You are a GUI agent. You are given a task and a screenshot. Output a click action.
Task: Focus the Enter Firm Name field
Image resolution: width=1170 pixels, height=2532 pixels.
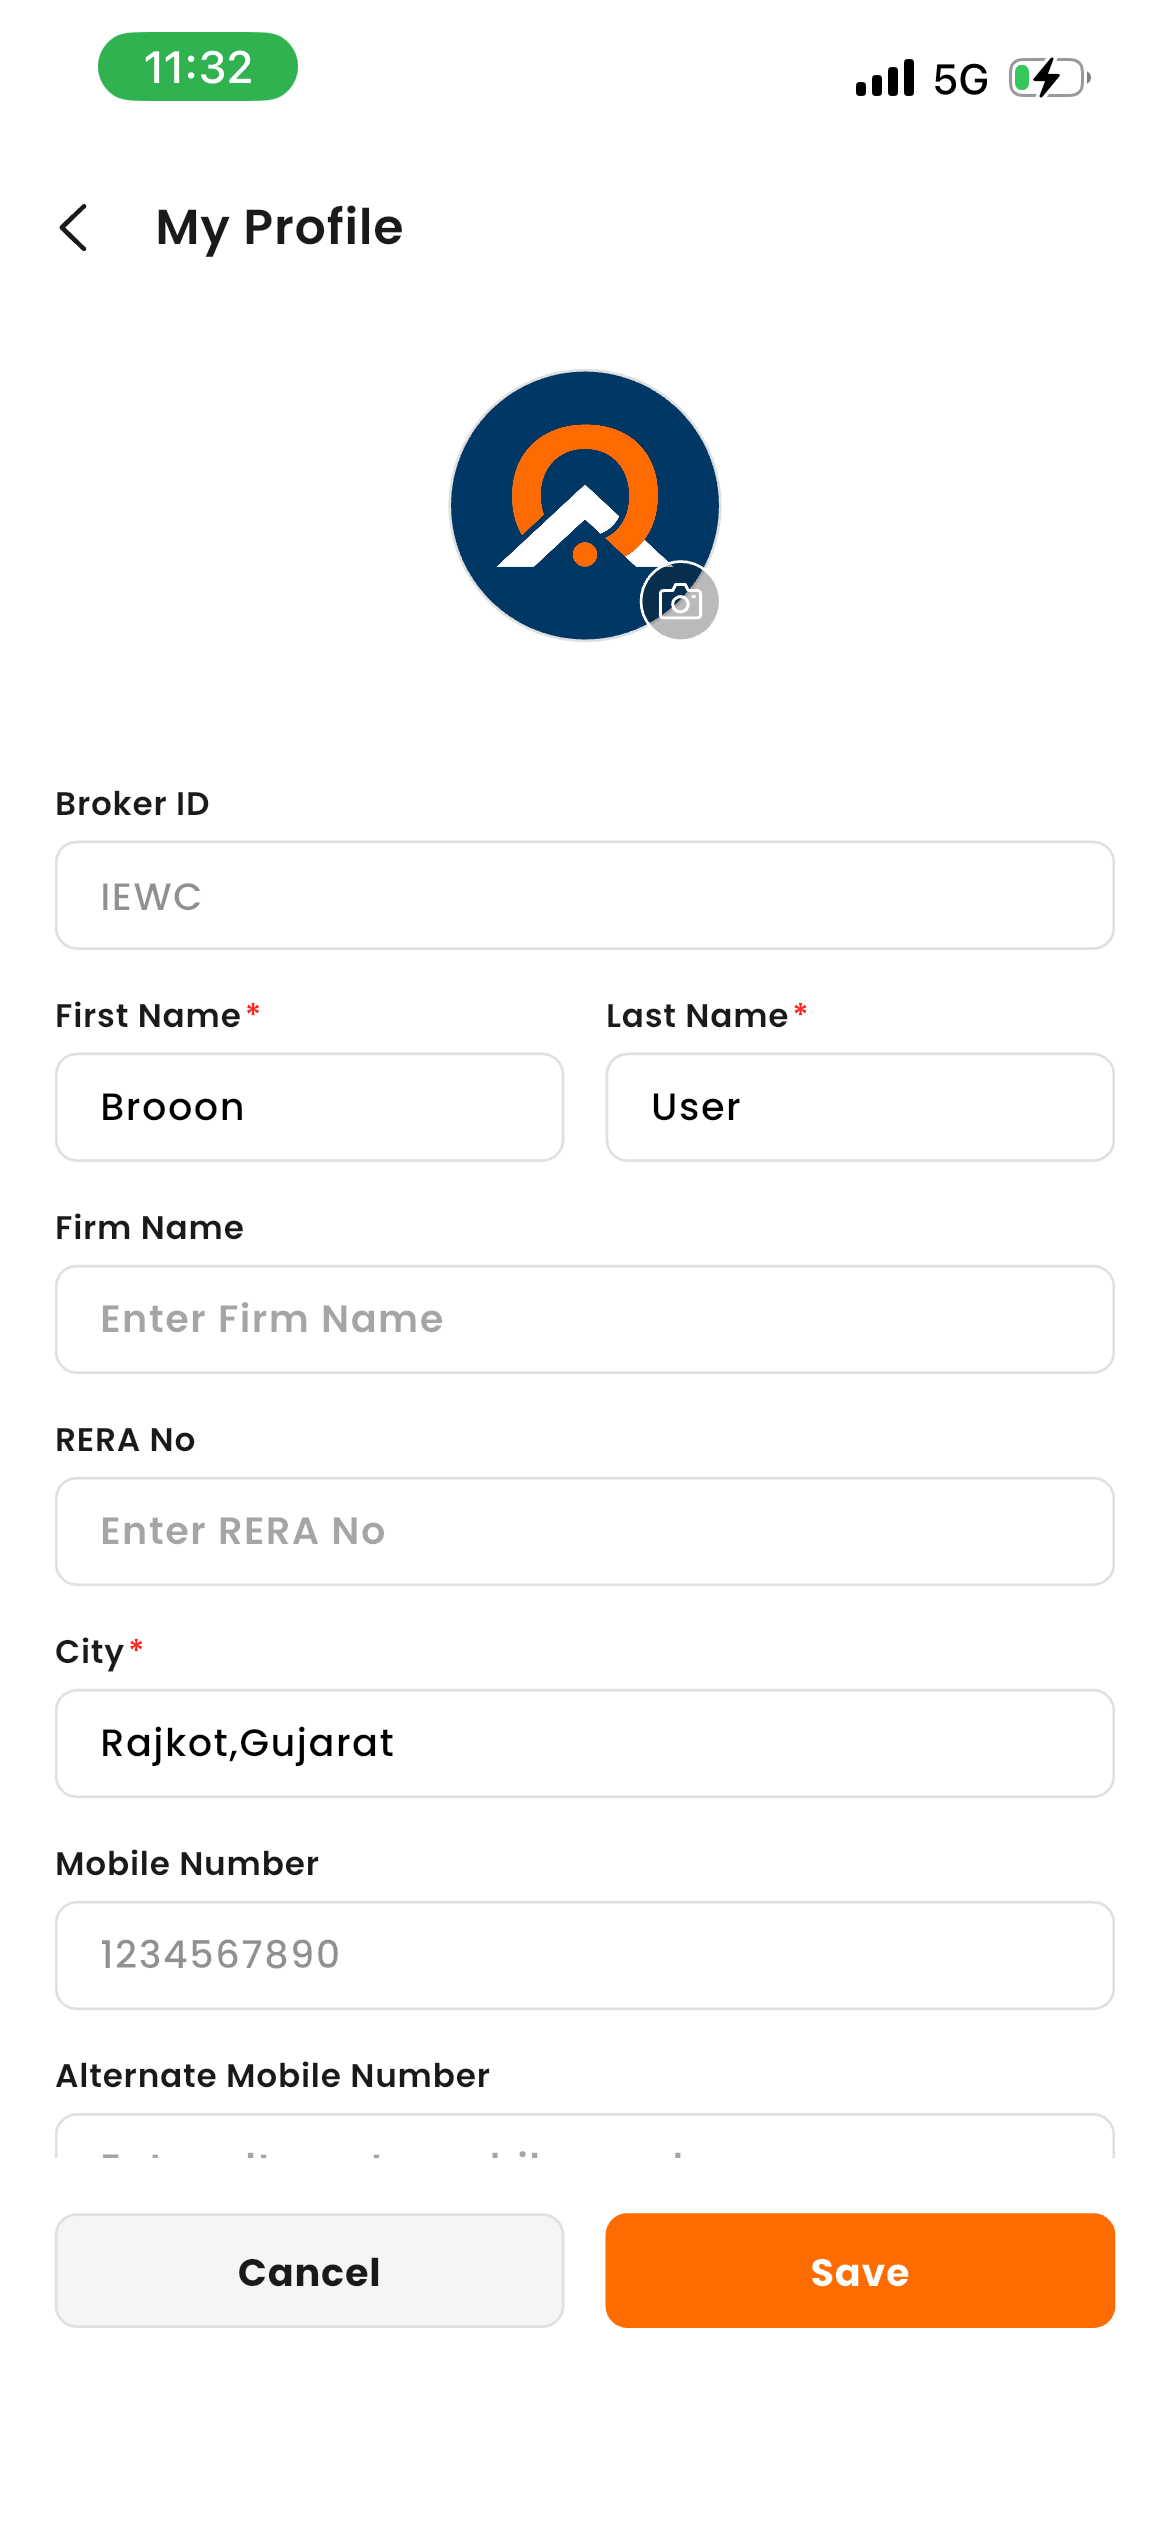585,1319
